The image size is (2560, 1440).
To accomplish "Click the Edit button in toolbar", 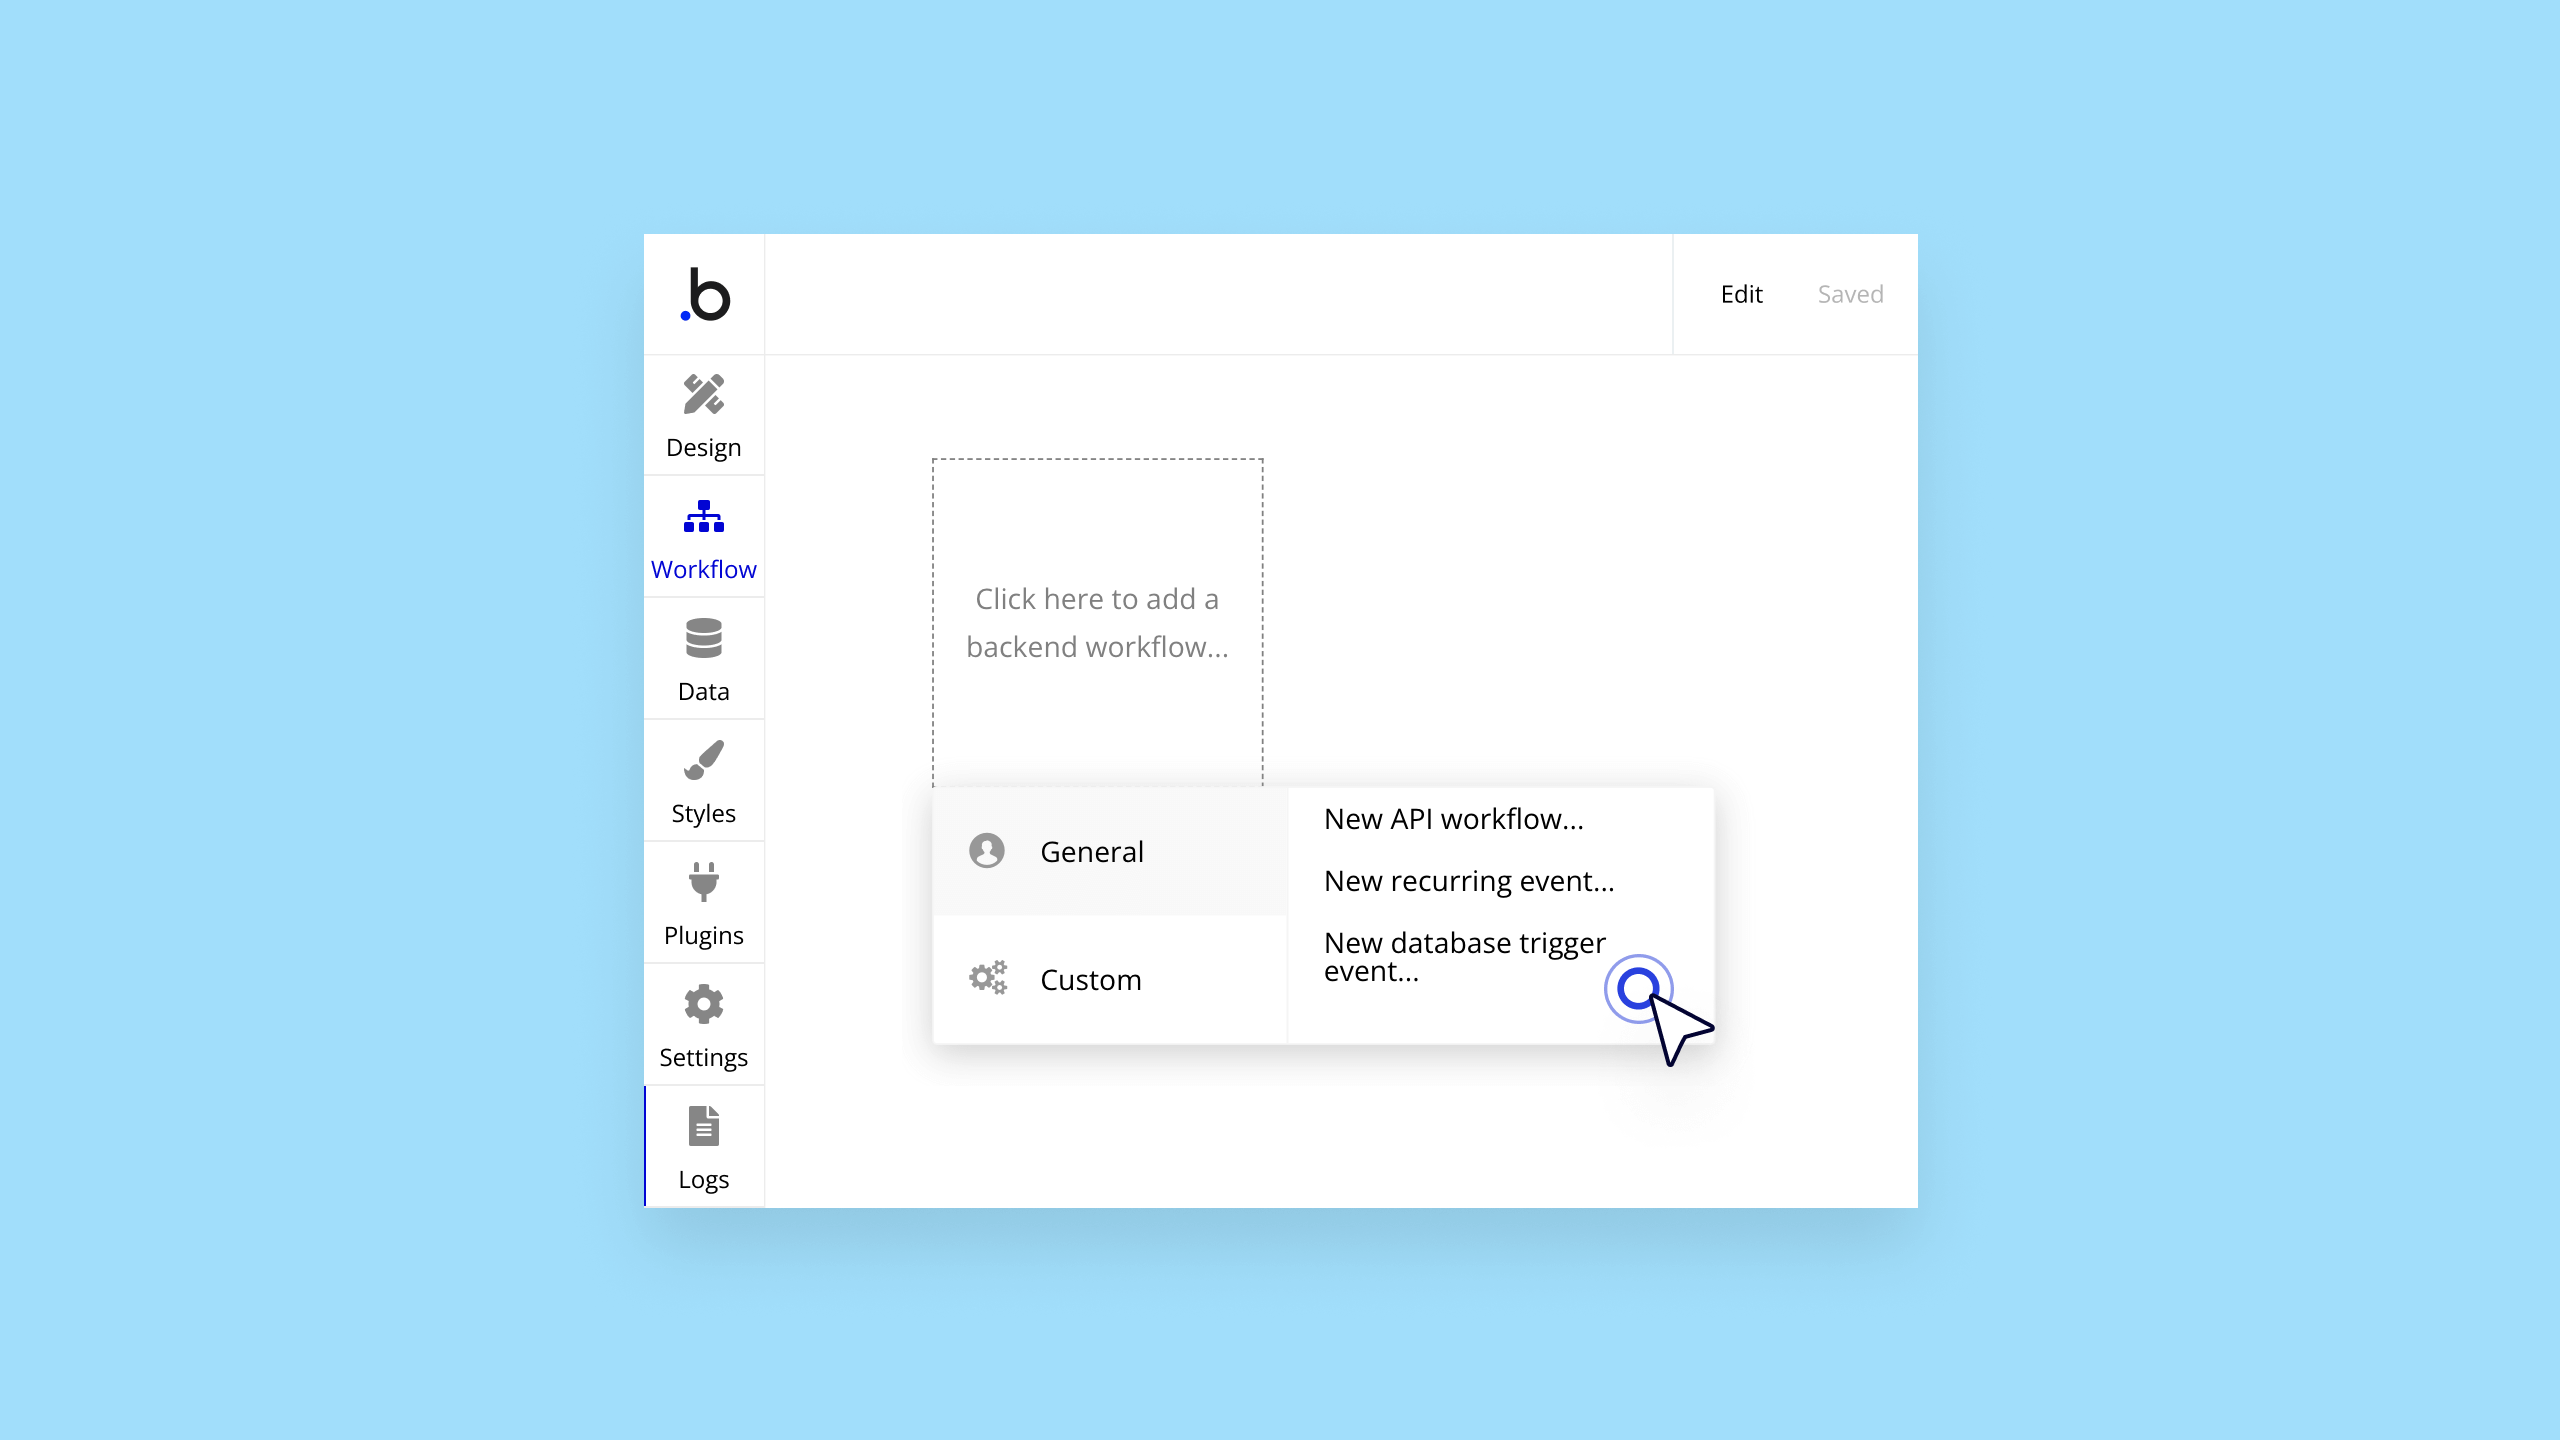I will pos(1739,294).
